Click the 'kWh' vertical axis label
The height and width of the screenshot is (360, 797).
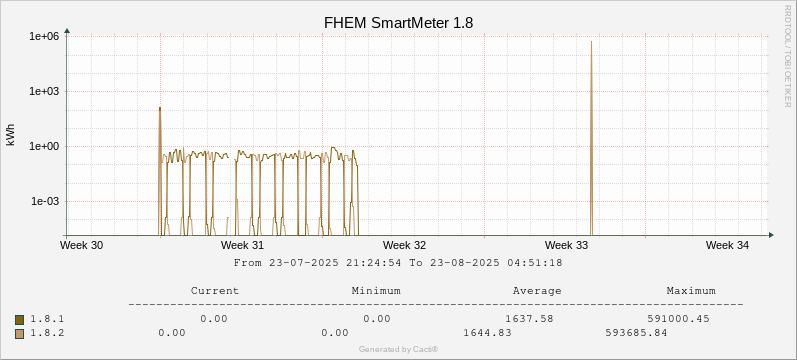click(11, 135)
